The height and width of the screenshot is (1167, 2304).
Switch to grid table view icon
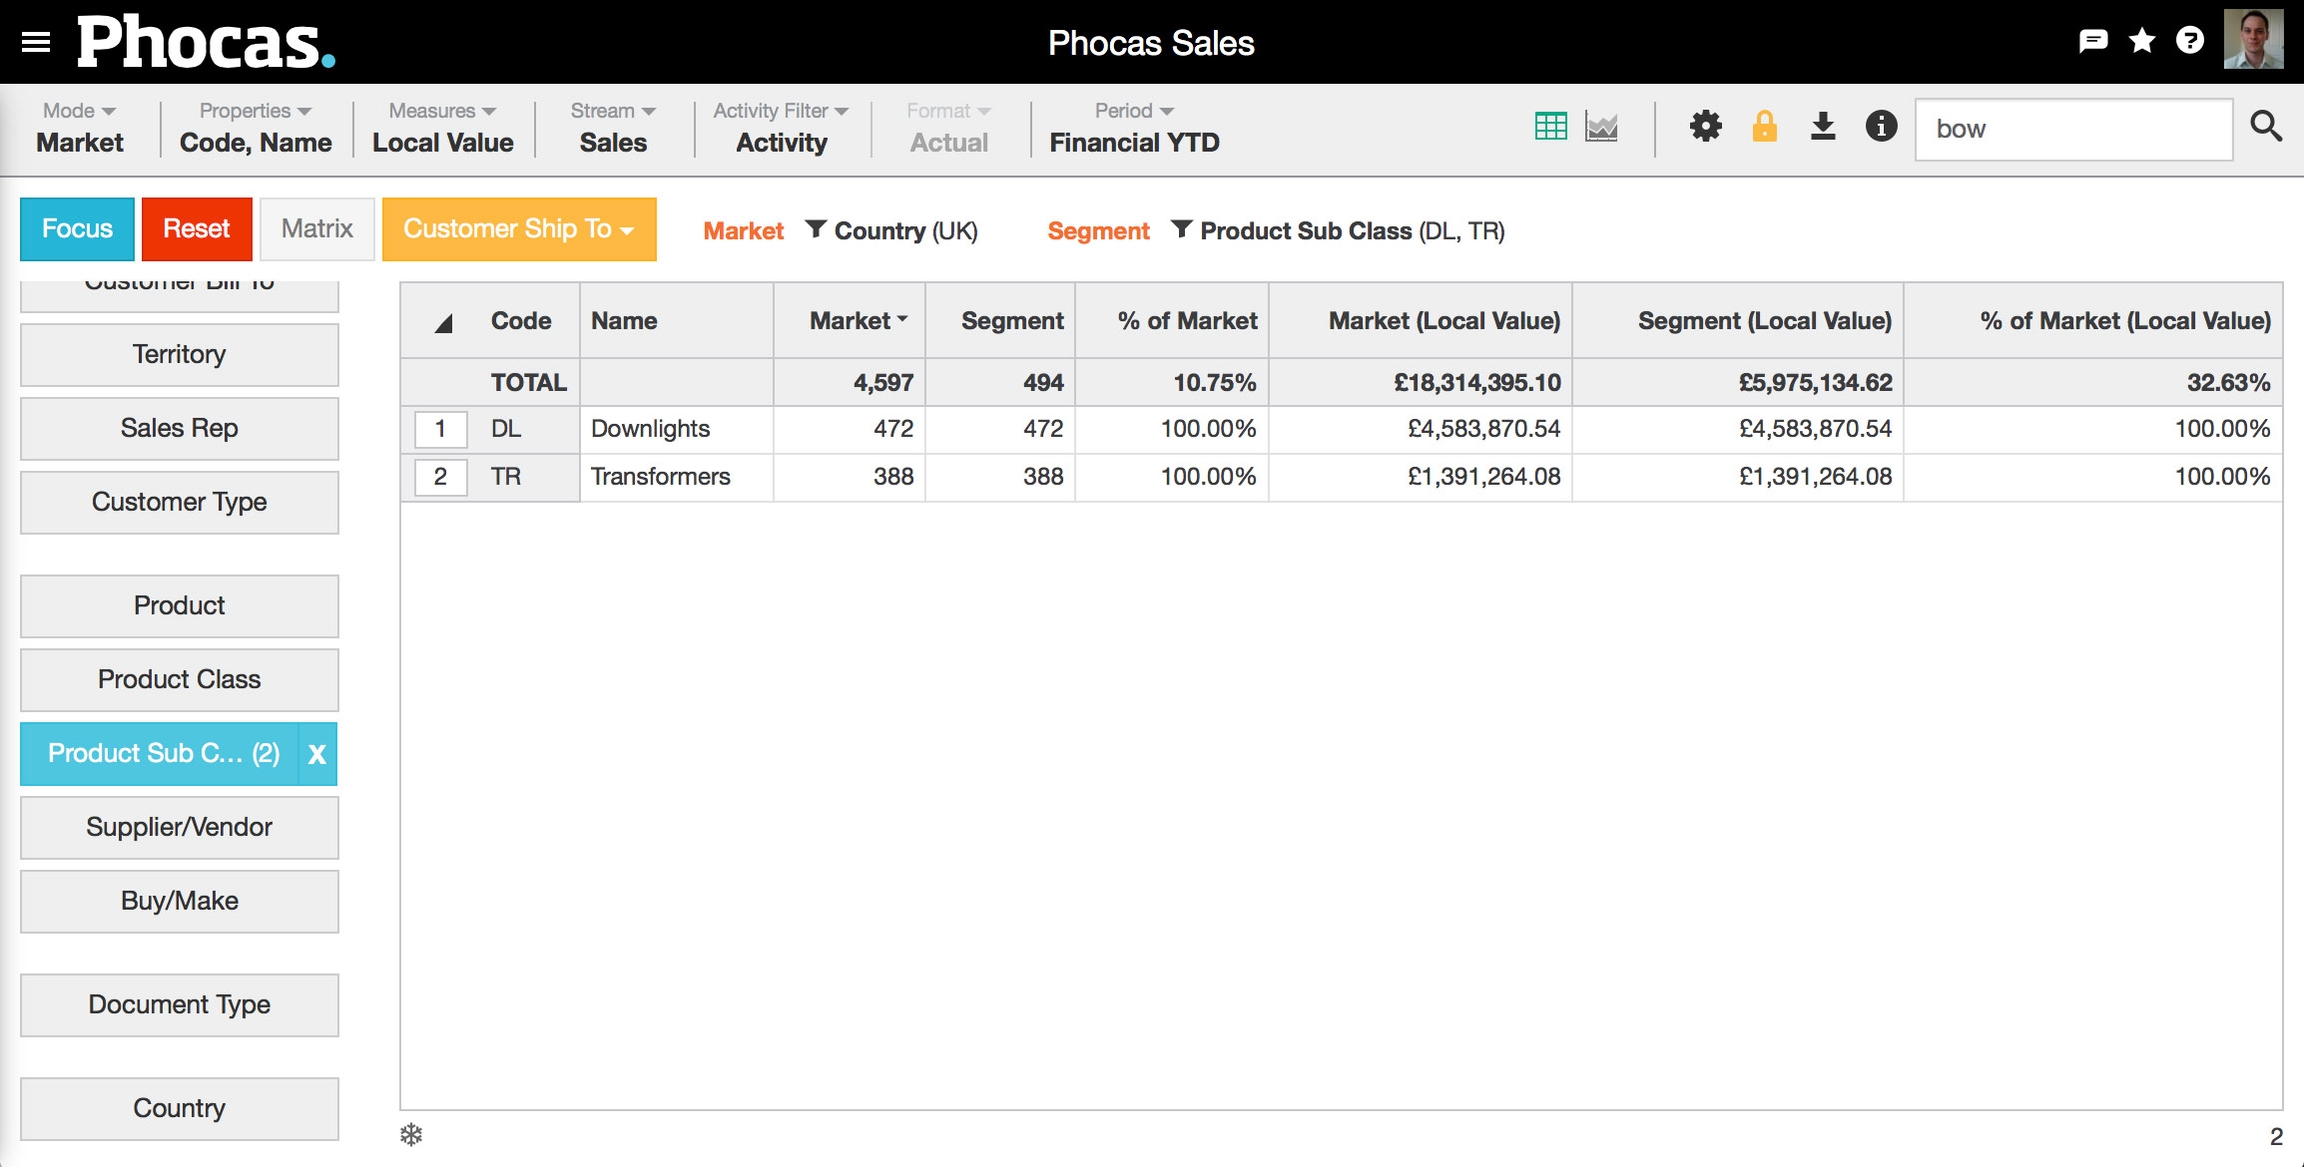click(x=1550, y=127)
